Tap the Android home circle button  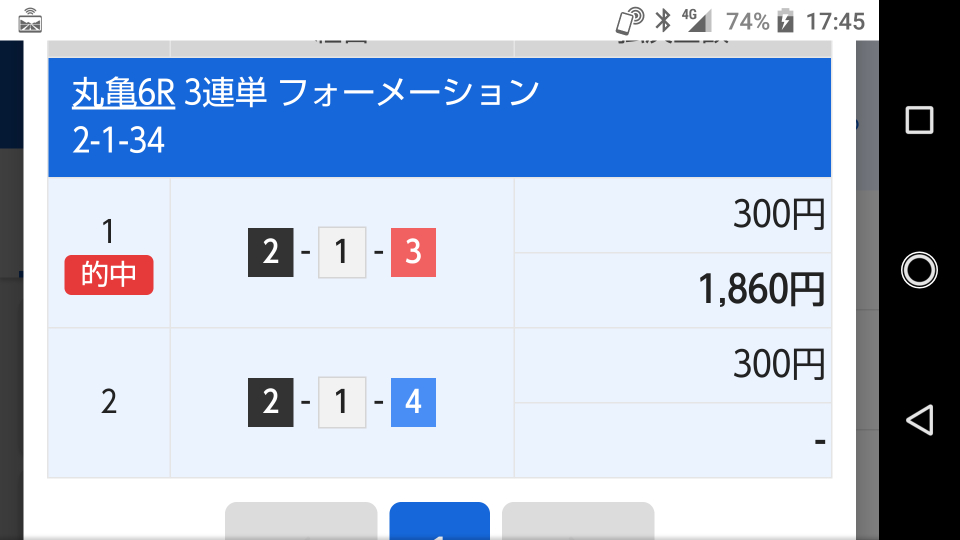[x=919, y=270]
